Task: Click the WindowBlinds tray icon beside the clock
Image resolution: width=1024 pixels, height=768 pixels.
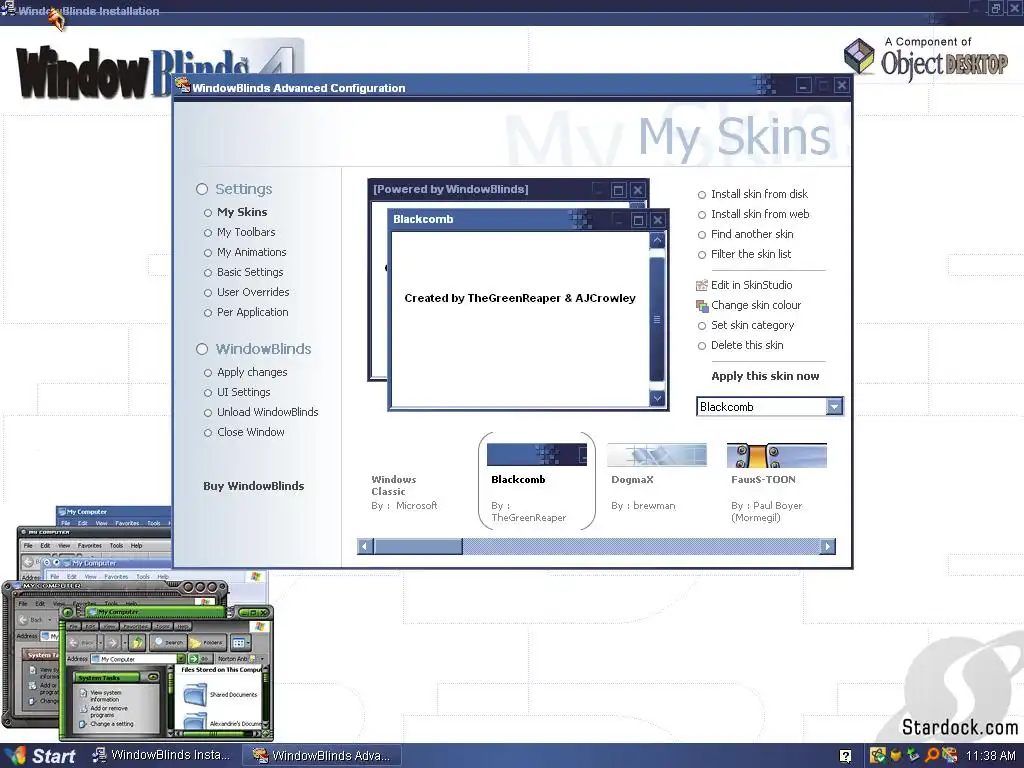Action: pyautogui.click(x=950, y=756)
